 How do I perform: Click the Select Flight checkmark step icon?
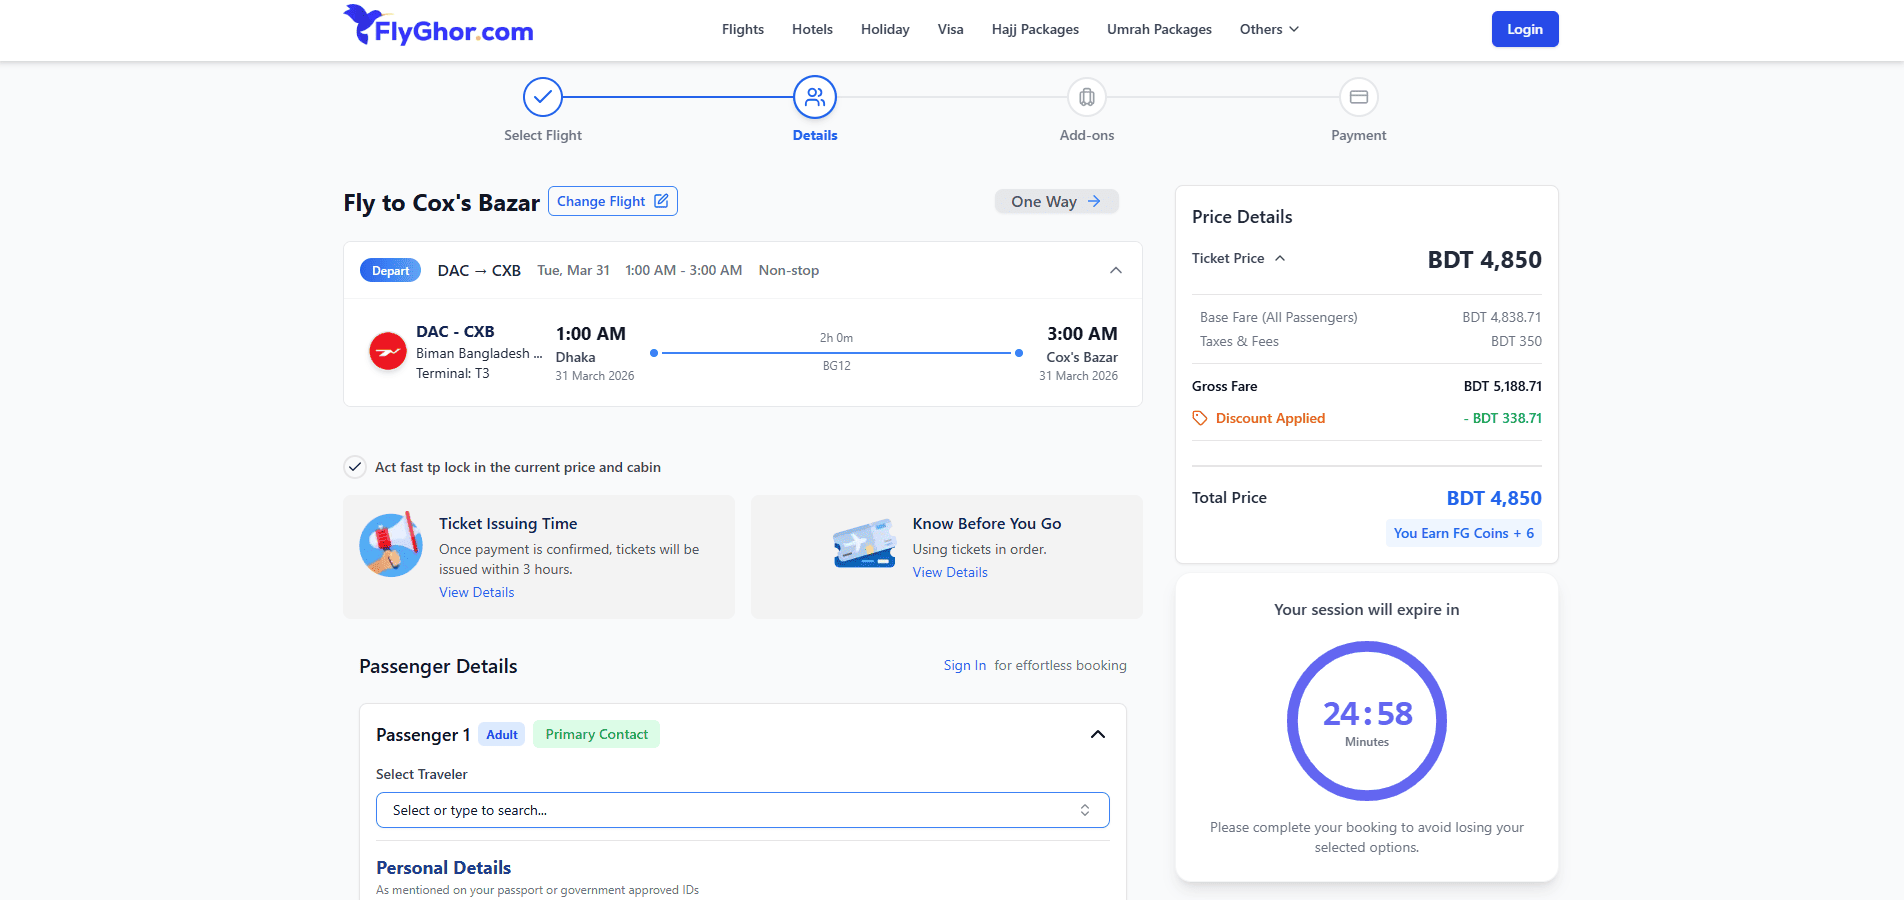(x=543, y=97)
